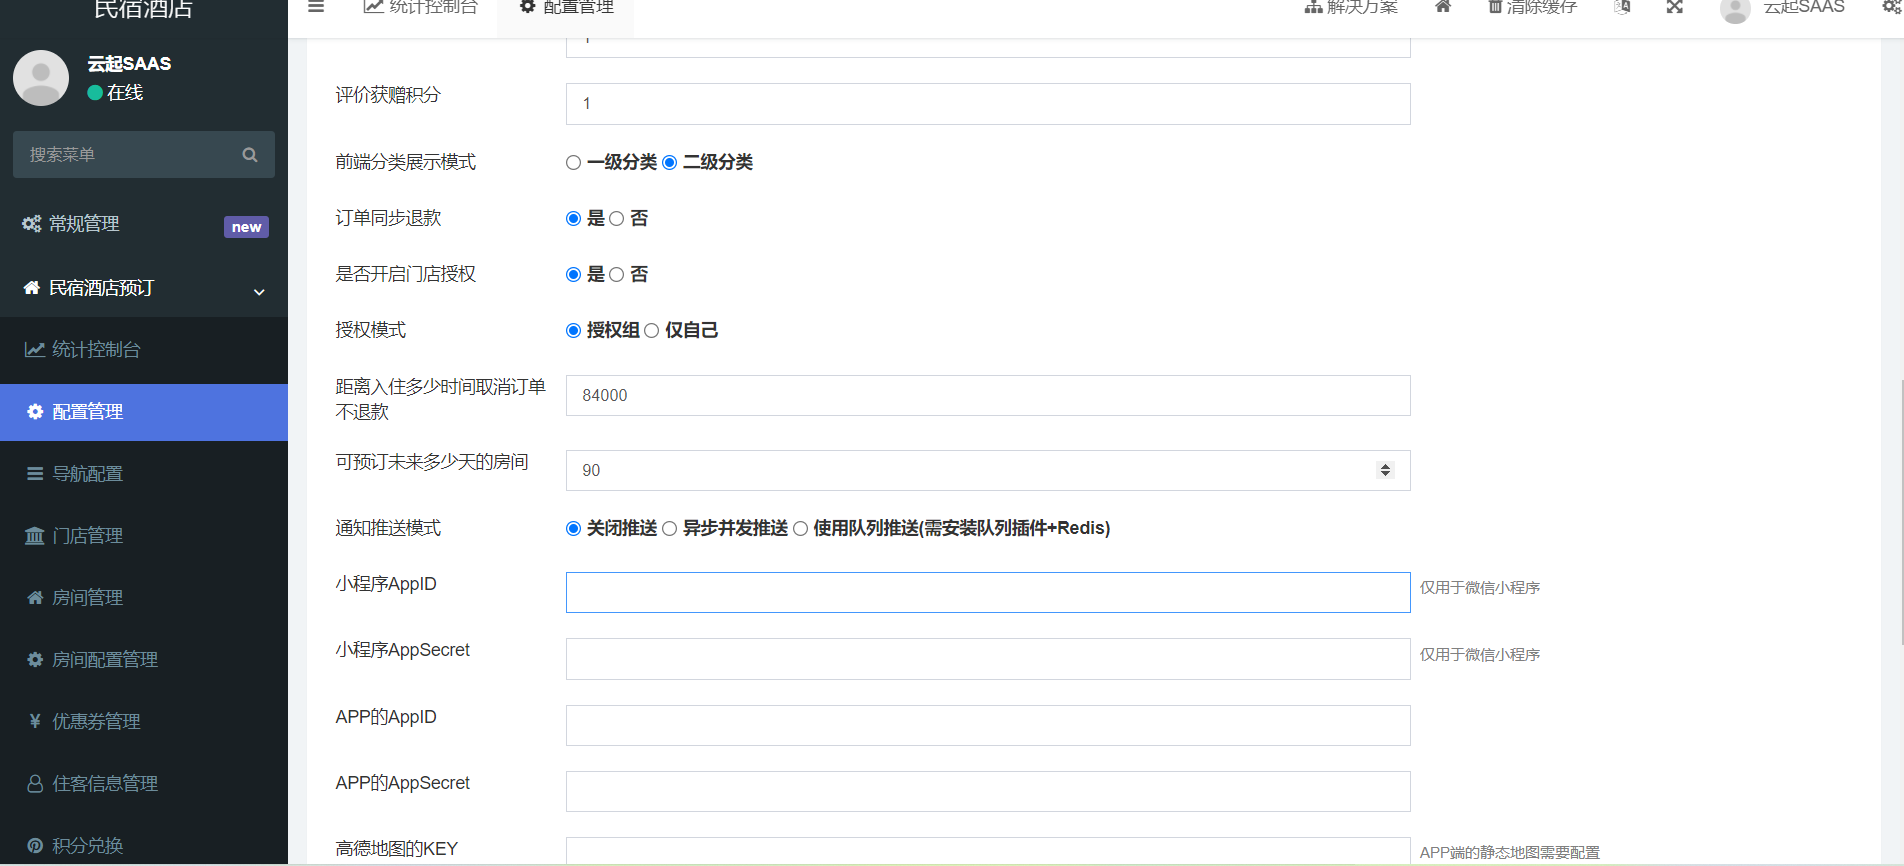The image size is (1904, 866).
Task: Choose 授权组 authorization mode
Action: coord(573,331)
